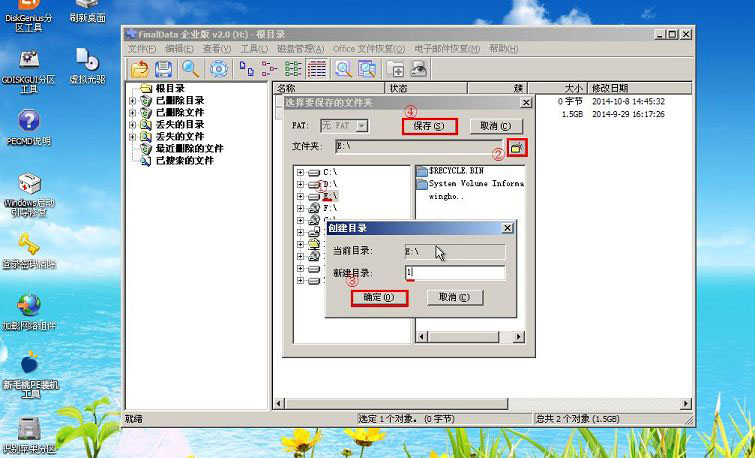Click 取消(C) in the 创建目录 dialog

[455, 298]
